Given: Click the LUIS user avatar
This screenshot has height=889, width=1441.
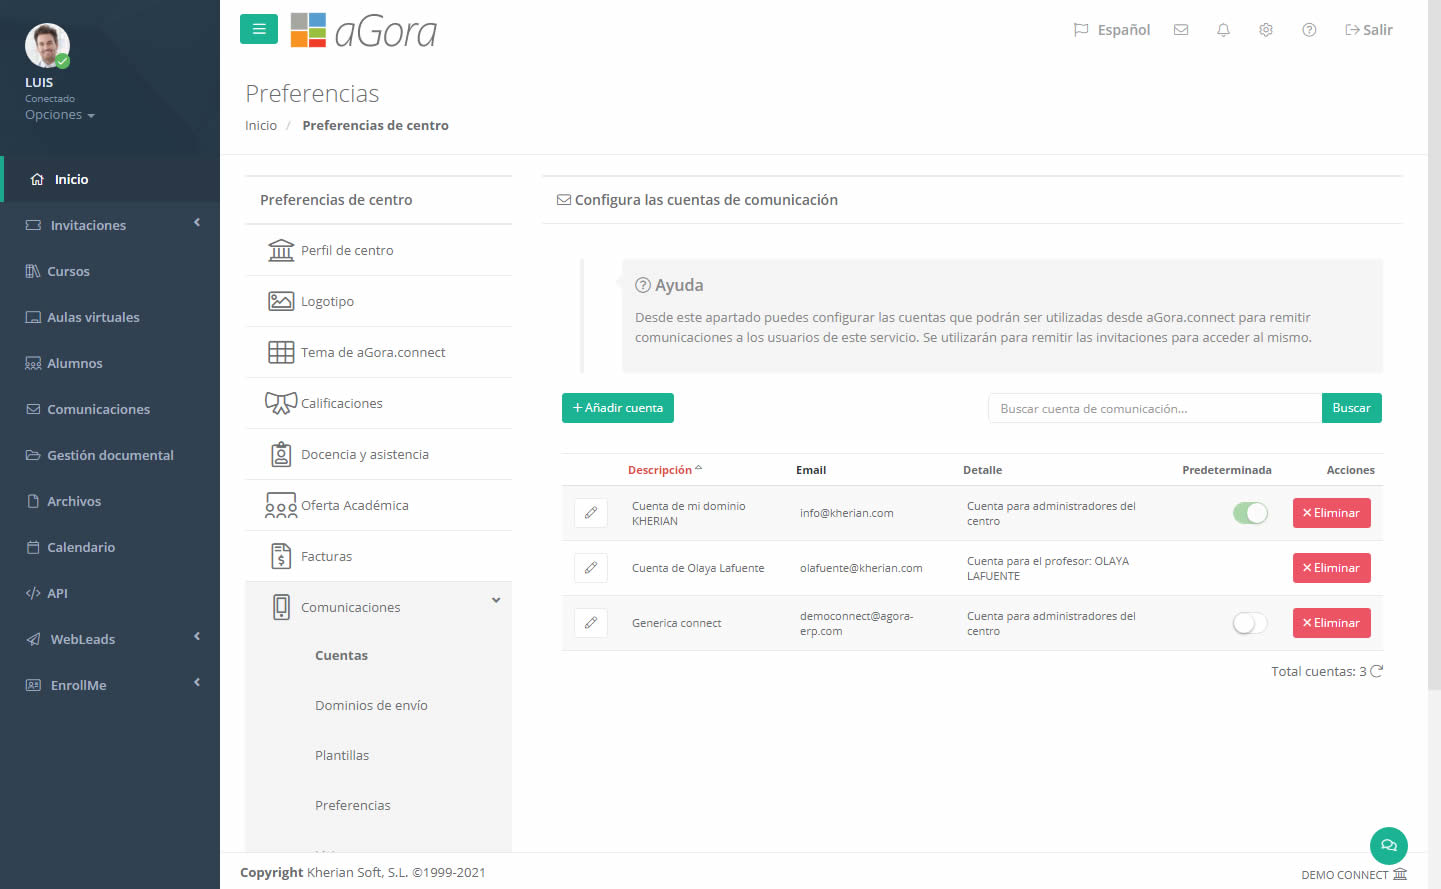Looking at the screenshot, I should [47, 46].
